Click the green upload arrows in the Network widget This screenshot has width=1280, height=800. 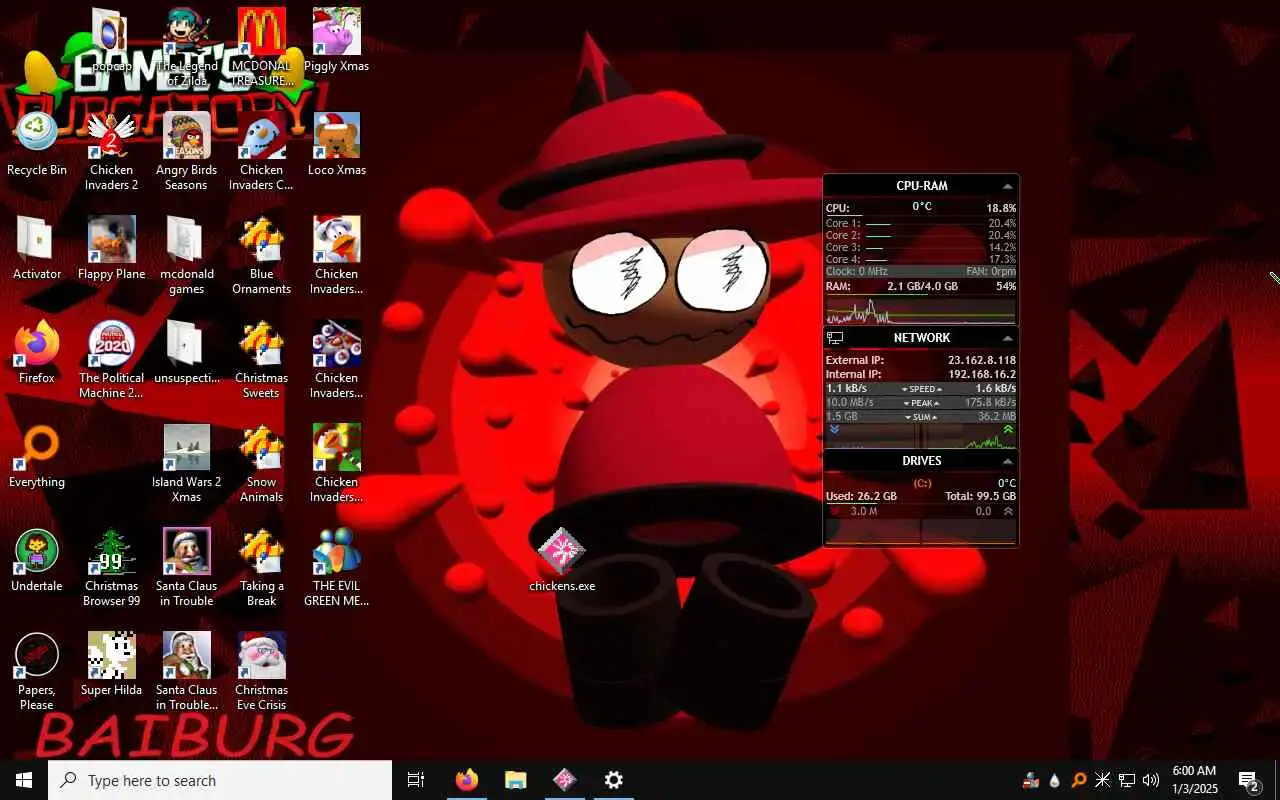[1008, 430]
